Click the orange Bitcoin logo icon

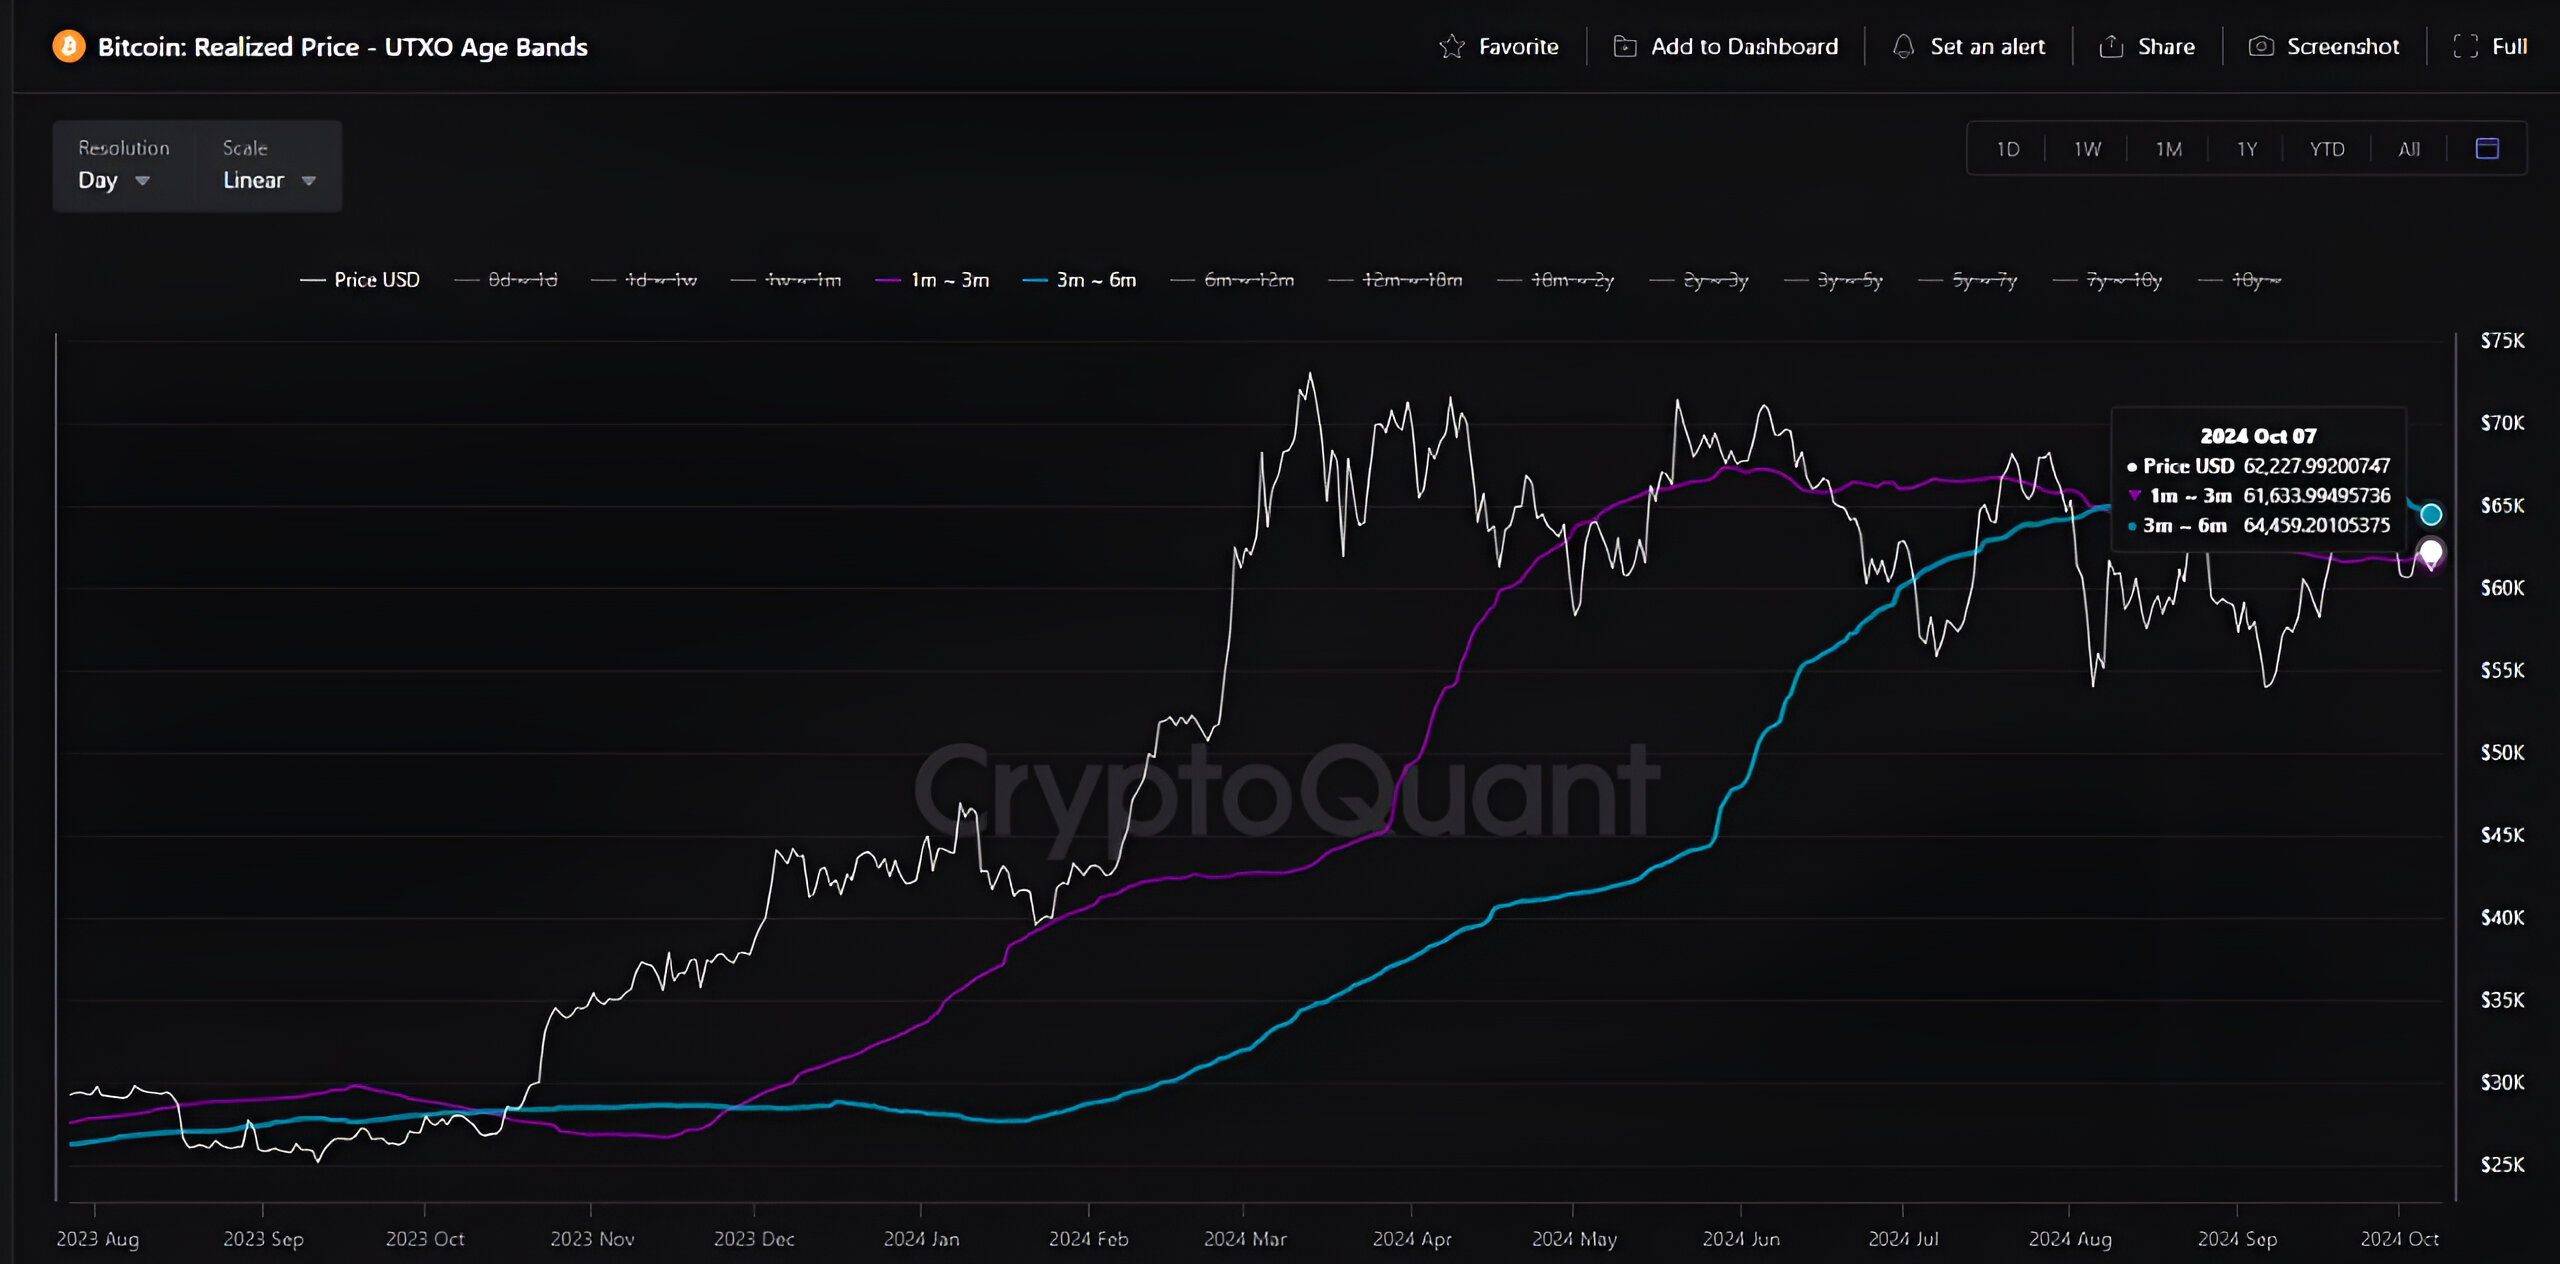click(x=69, y=47)
